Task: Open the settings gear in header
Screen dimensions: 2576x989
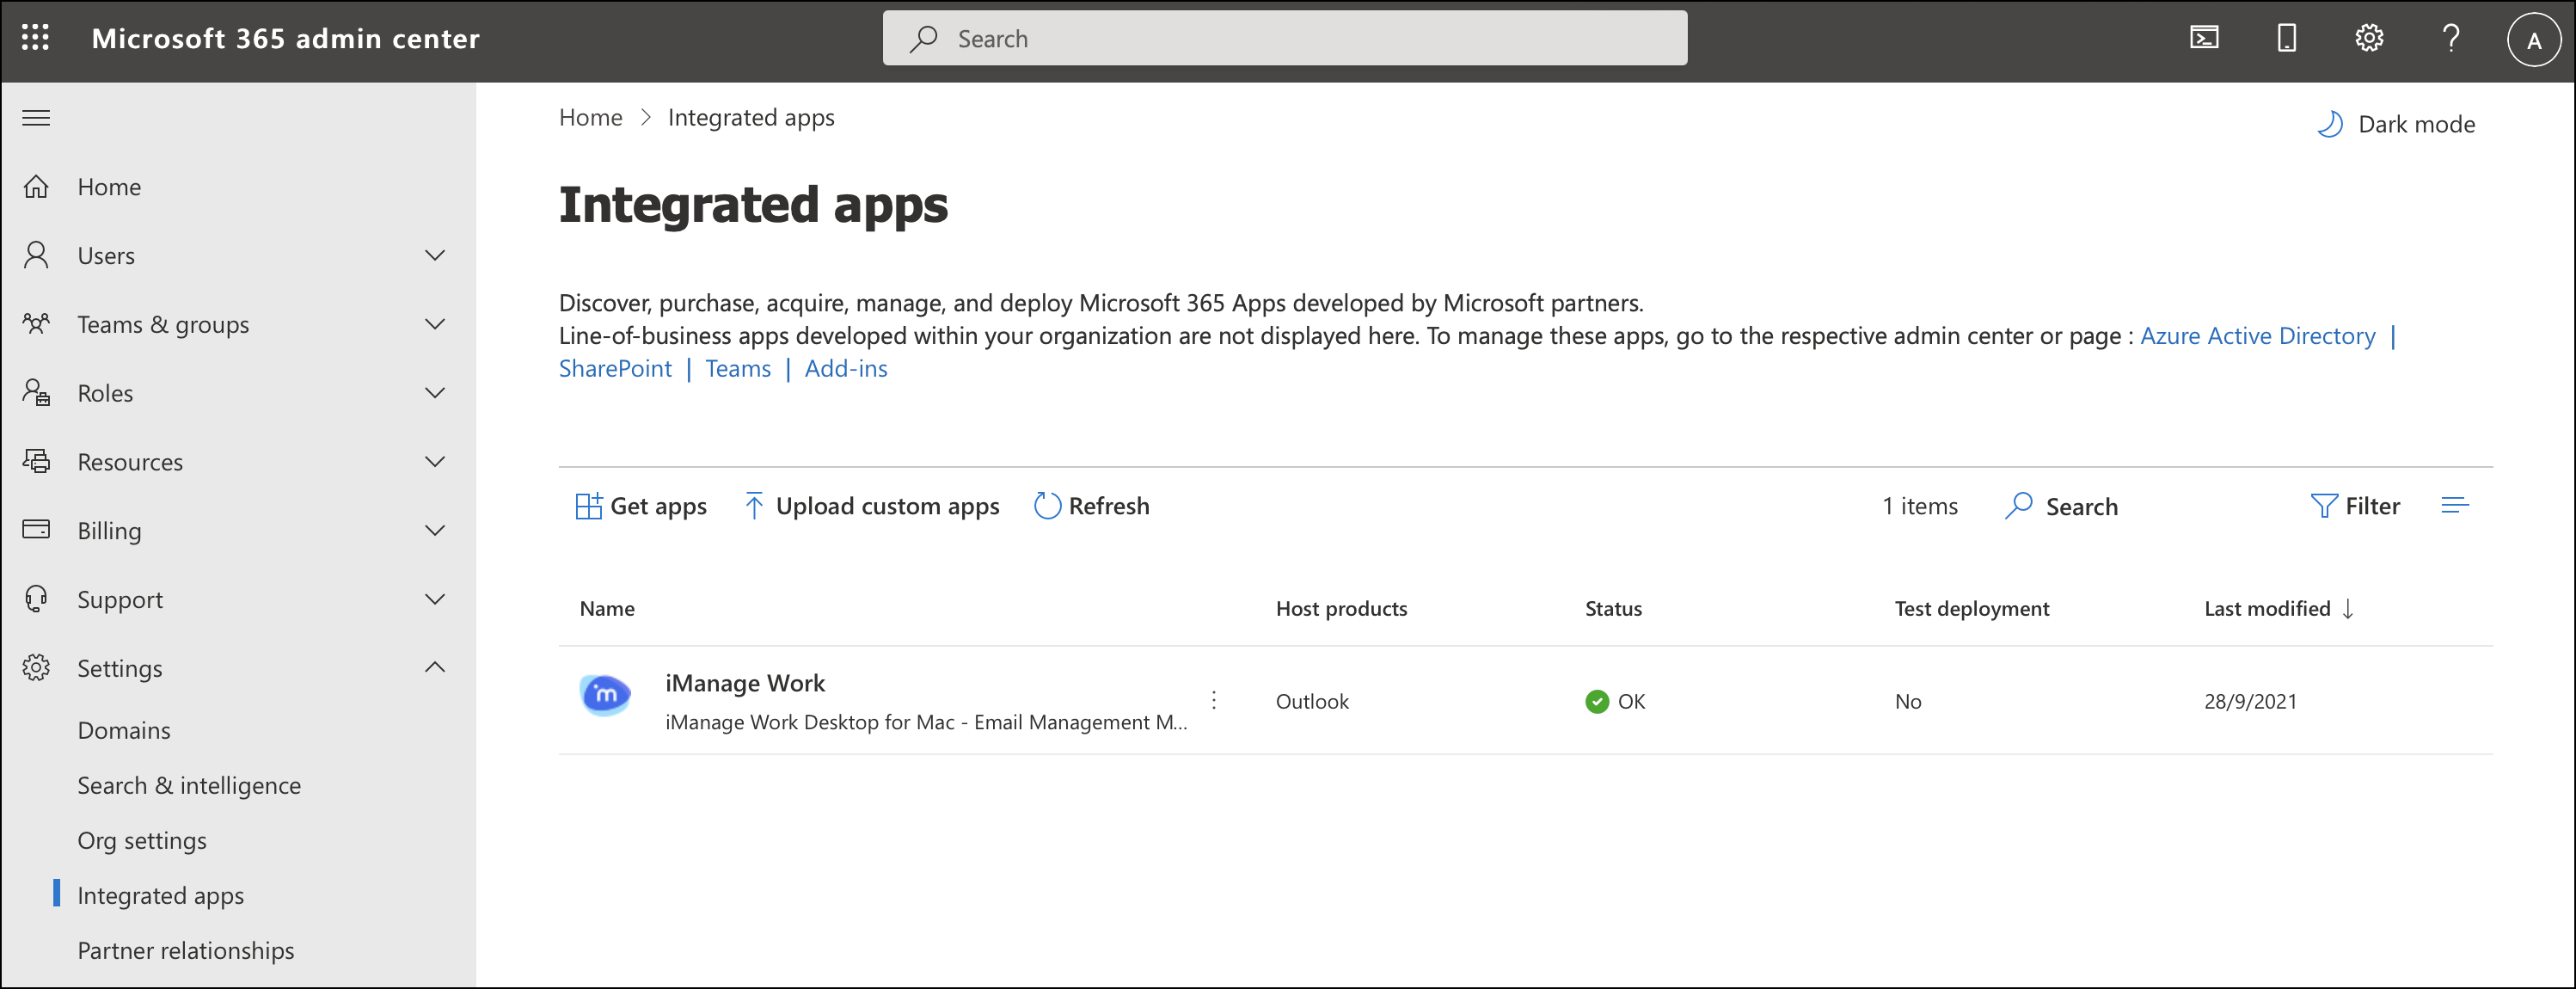Action: click(2368, 38)
